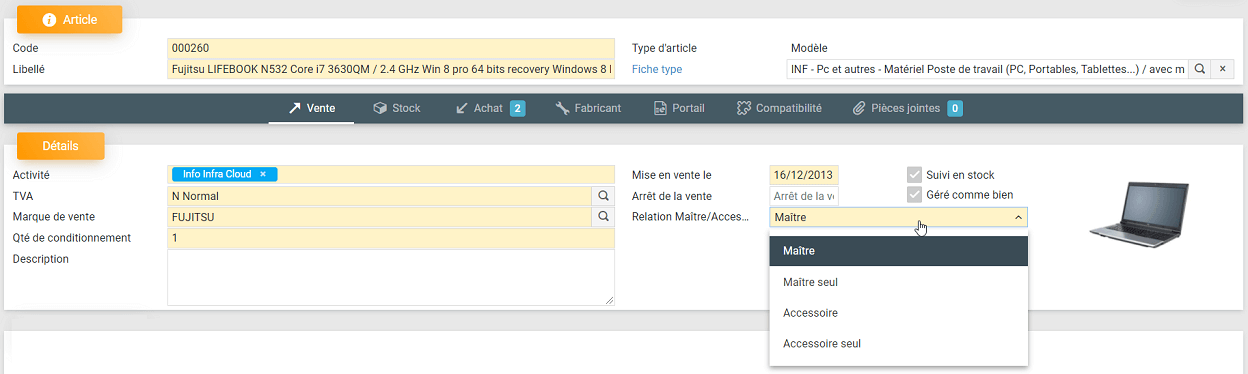Click the Marque de vente field FUJITSU
This screenshot has width=1248, height=374.
380,217
